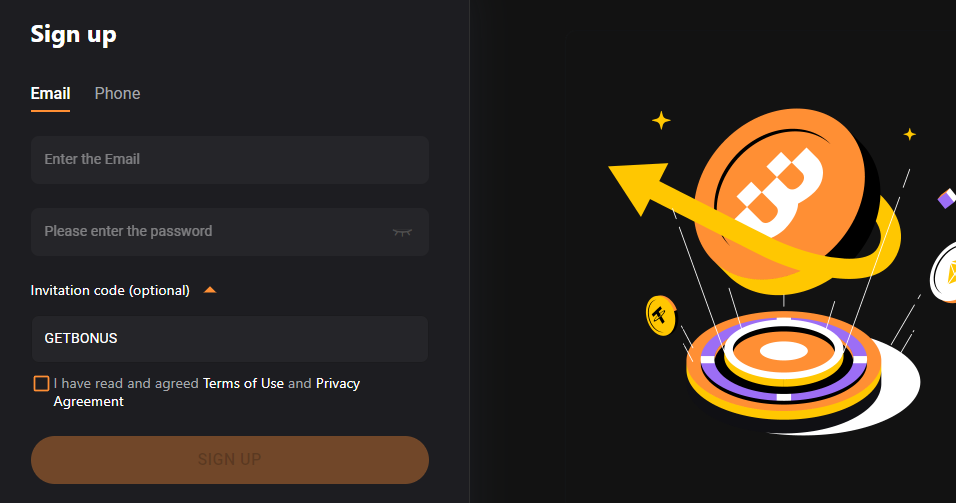Image resolution: width=956 pixels, height=503 pixels.
Task: Click the Invitation code (optional) label
Action: click(x=110, y=290)
